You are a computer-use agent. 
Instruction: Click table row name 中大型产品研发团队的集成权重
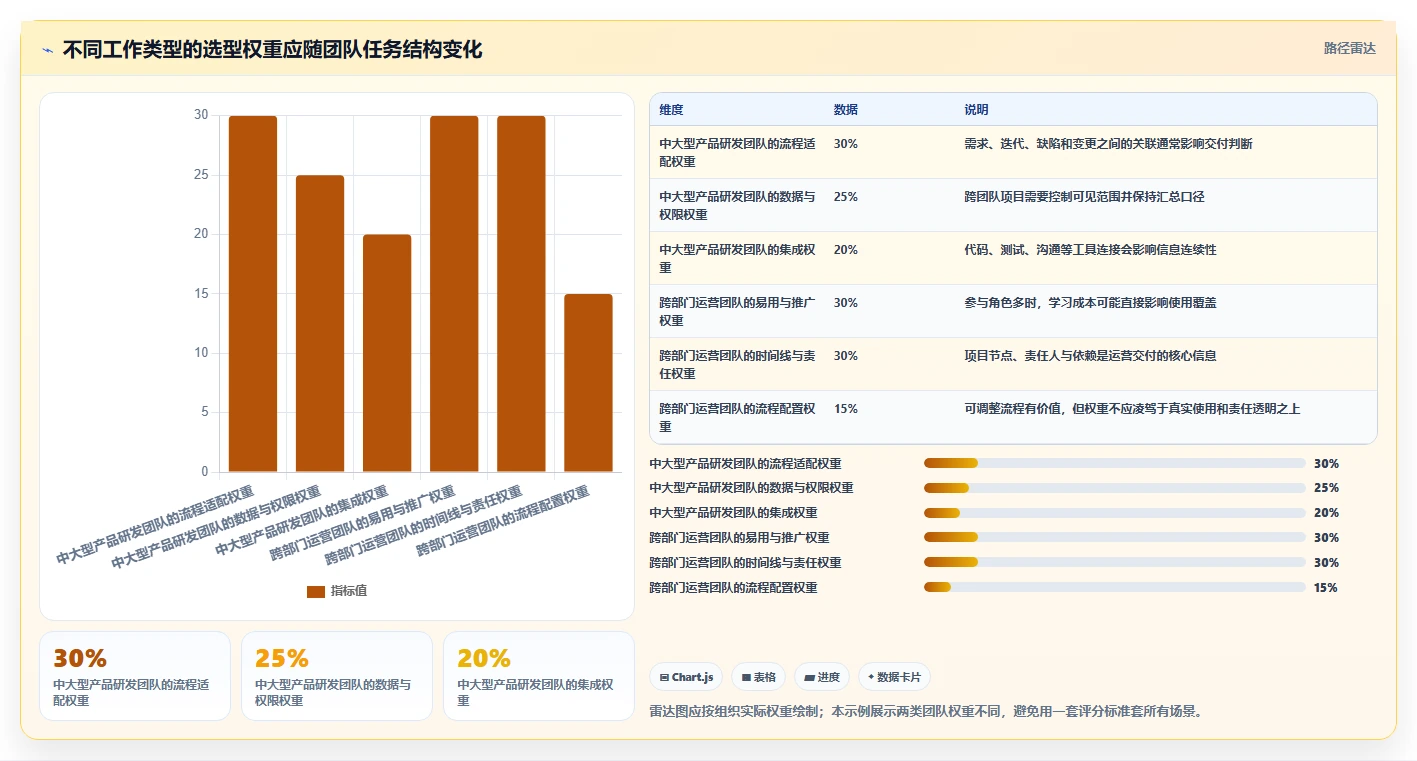tap(737, 259)
